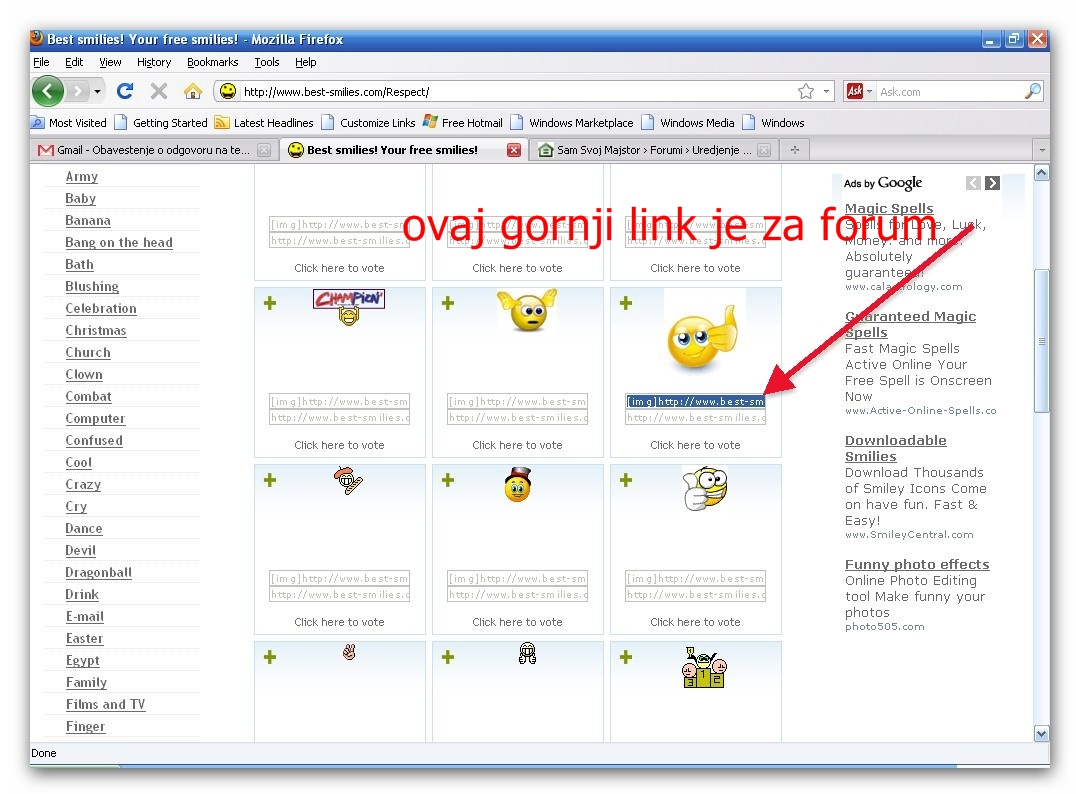Click the page scrollbar down arrow

pyautogui.click(x=1042, y=733)
